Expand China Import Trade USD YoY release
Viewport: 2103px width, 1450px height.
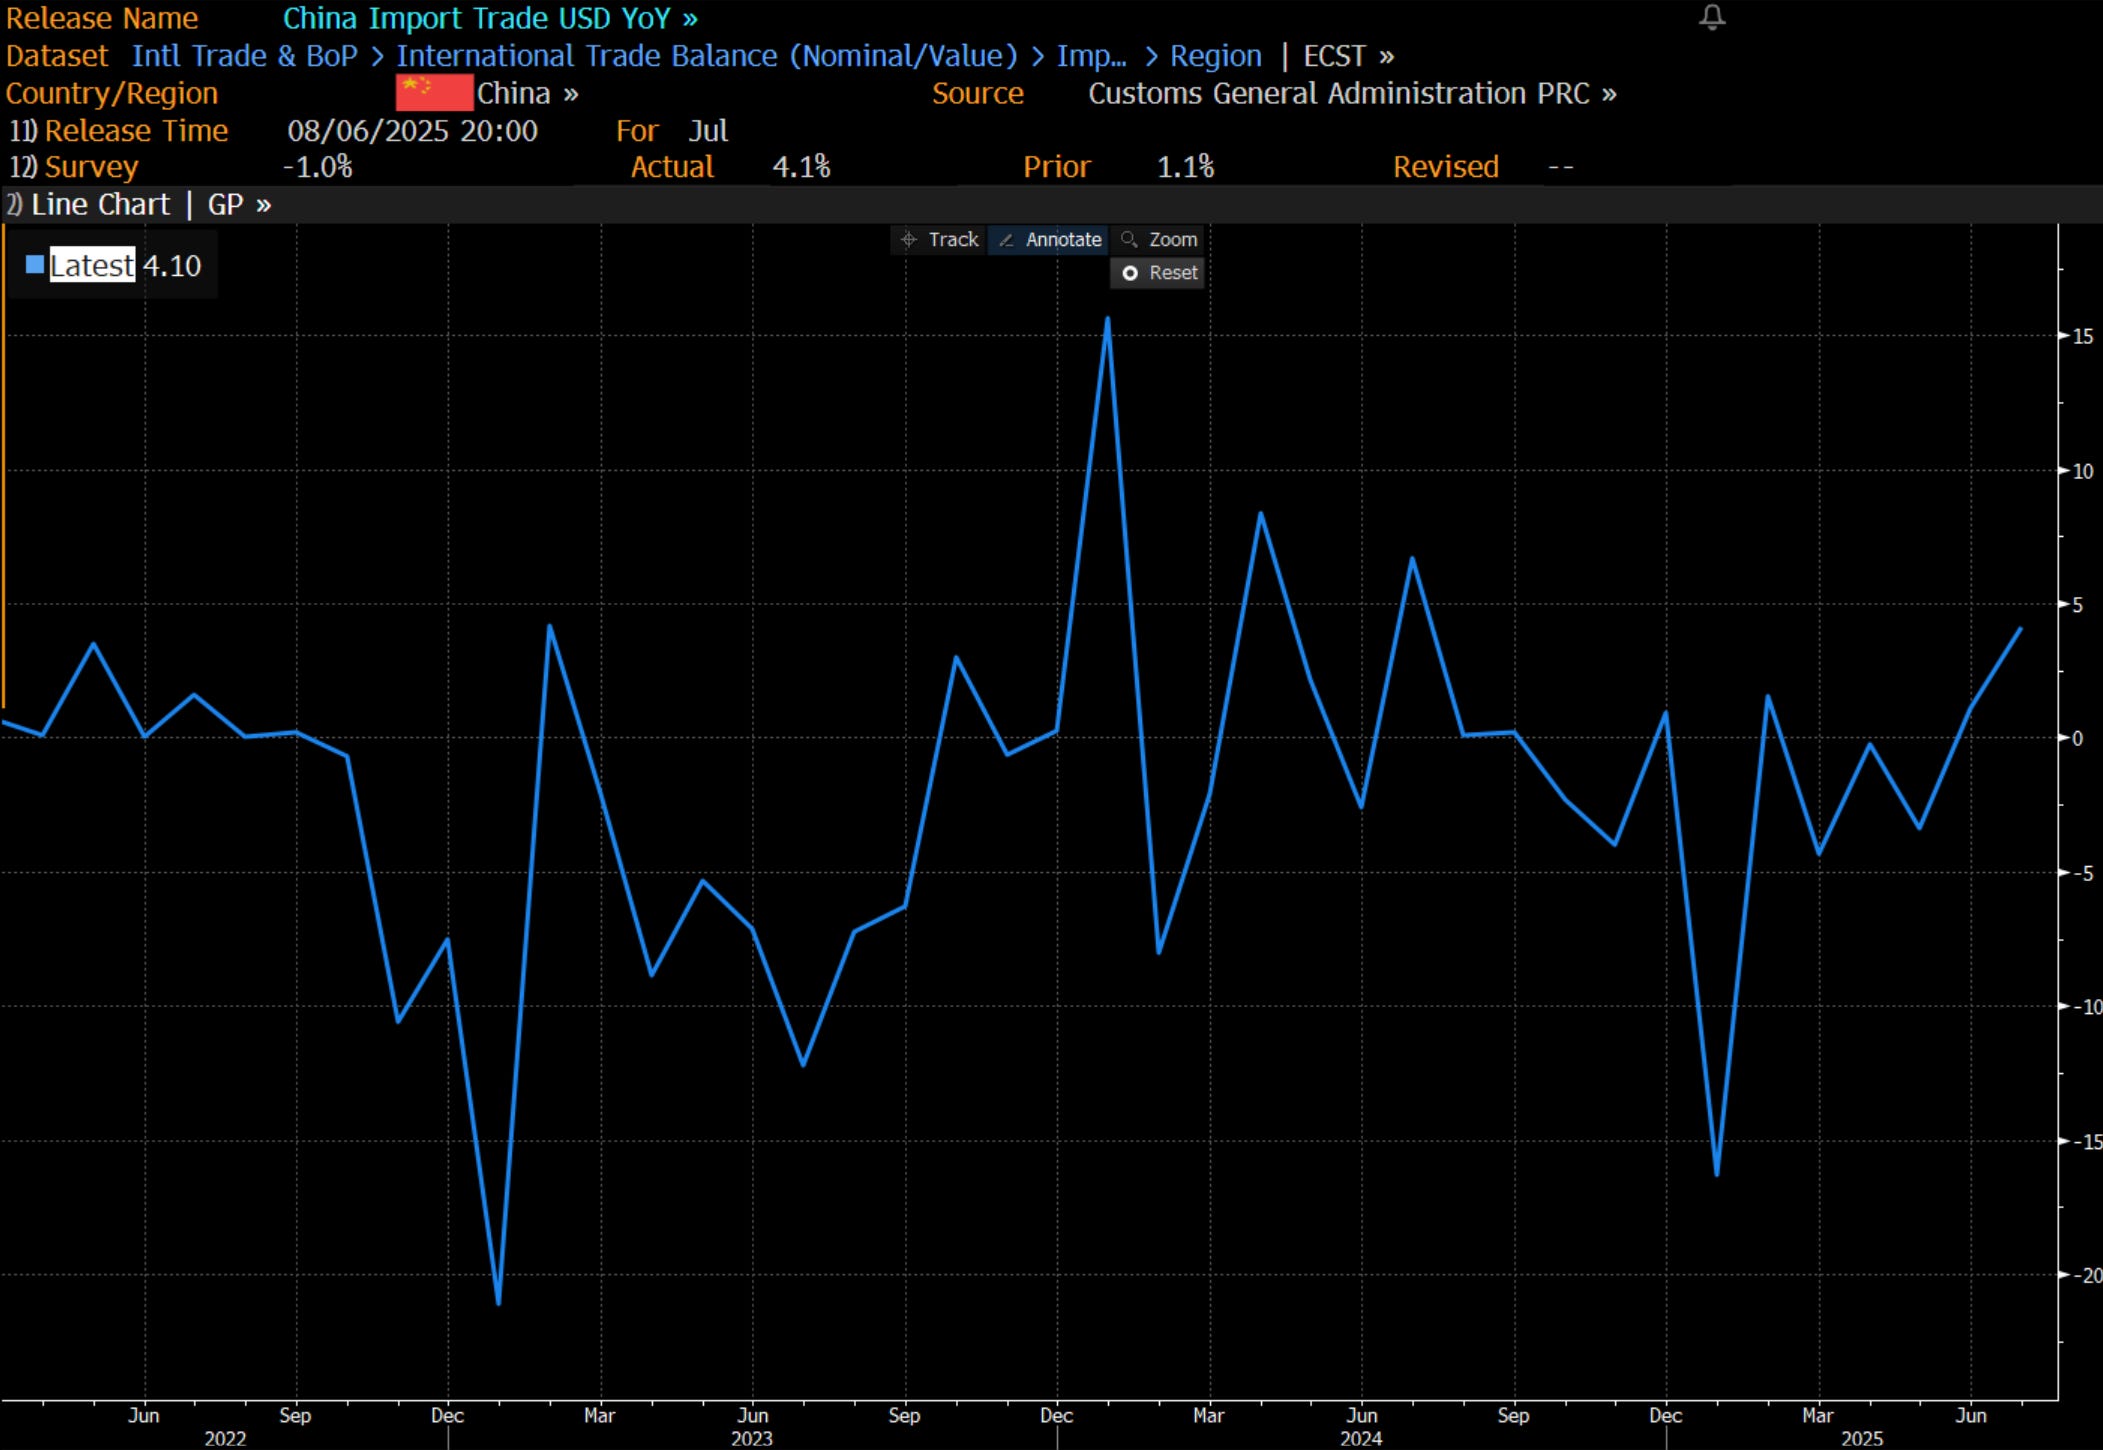pyautogui.click(x=490, y=19)
